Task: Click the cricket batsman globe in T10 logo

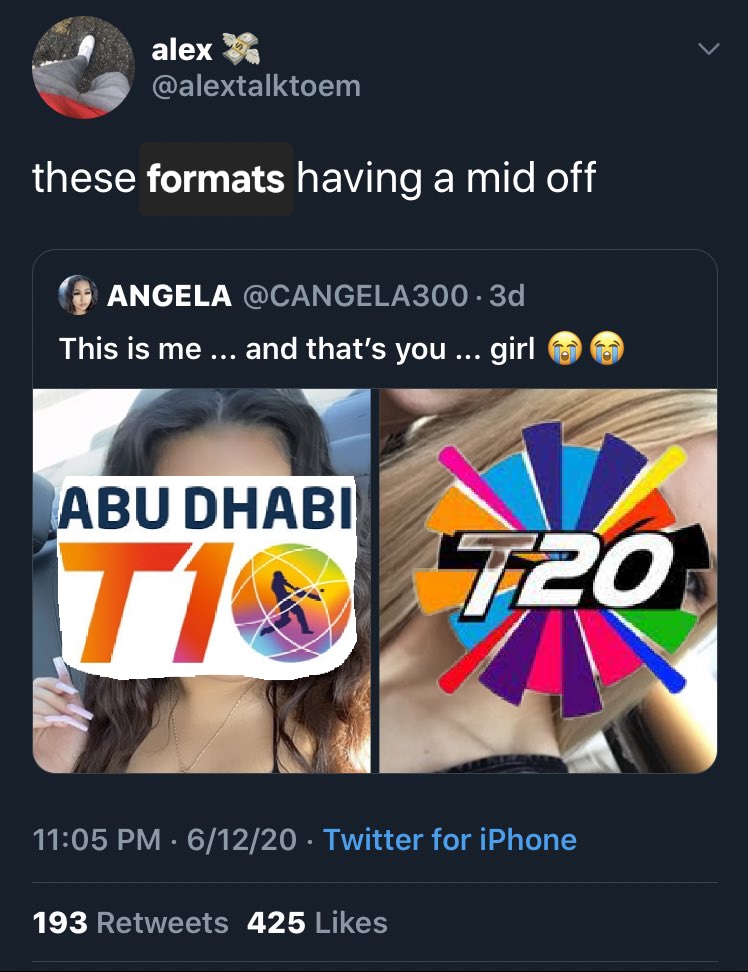Action: (291, 602)
